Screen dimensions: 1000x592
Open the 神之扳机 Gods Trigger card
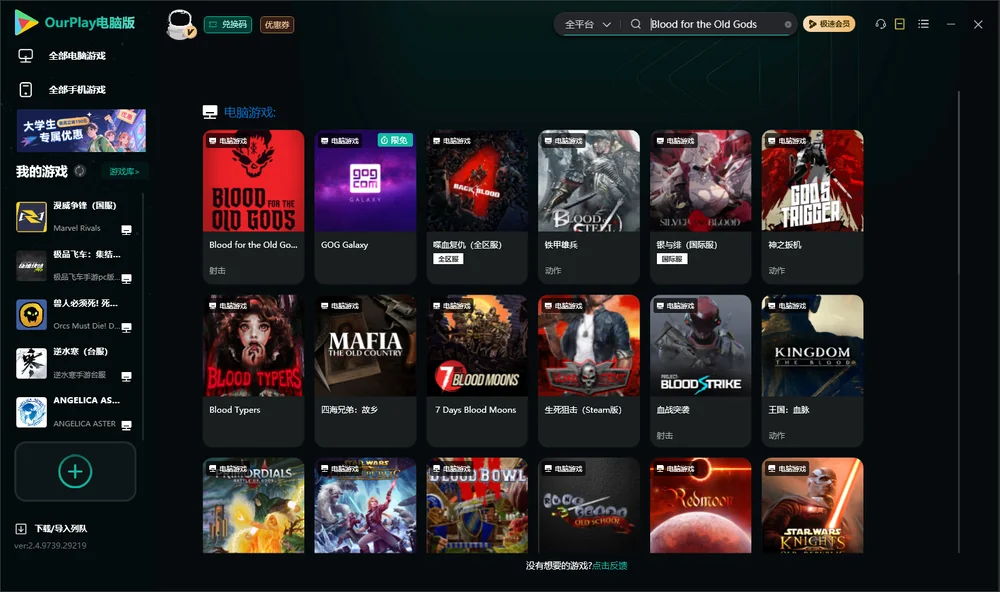[812, 207]
